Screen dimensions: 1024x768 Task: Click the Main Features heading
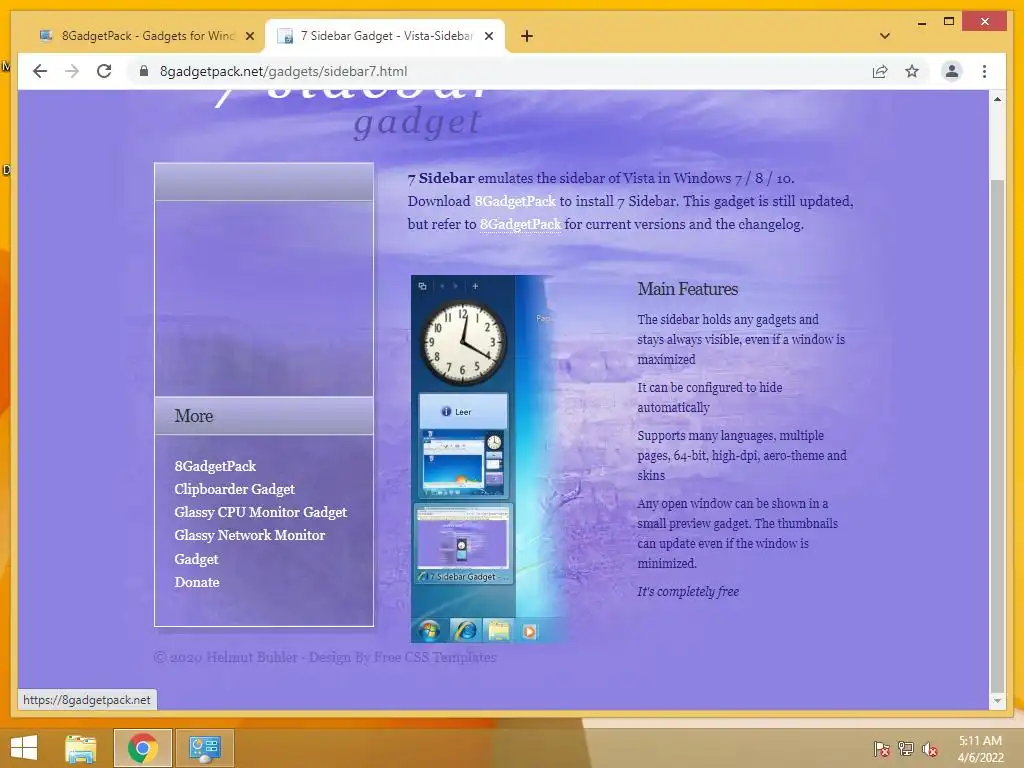(688, 289)
